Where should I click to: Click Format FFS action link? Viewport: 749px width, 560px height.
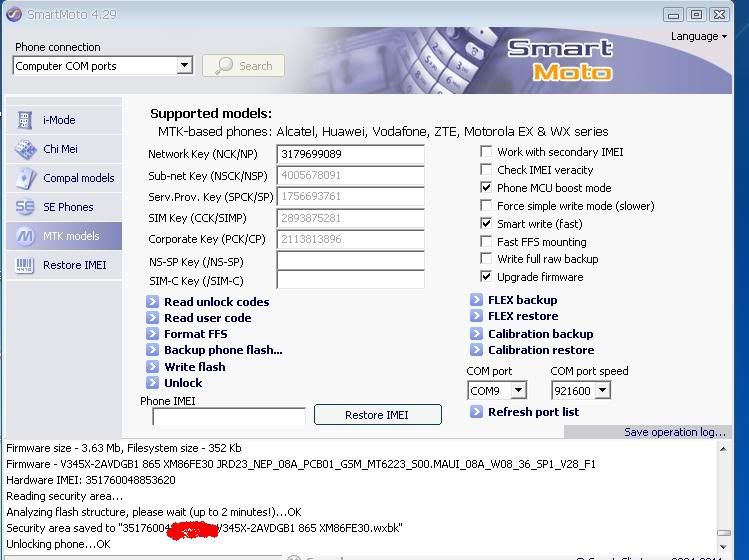pyautogui.click(x=195, y=334)
